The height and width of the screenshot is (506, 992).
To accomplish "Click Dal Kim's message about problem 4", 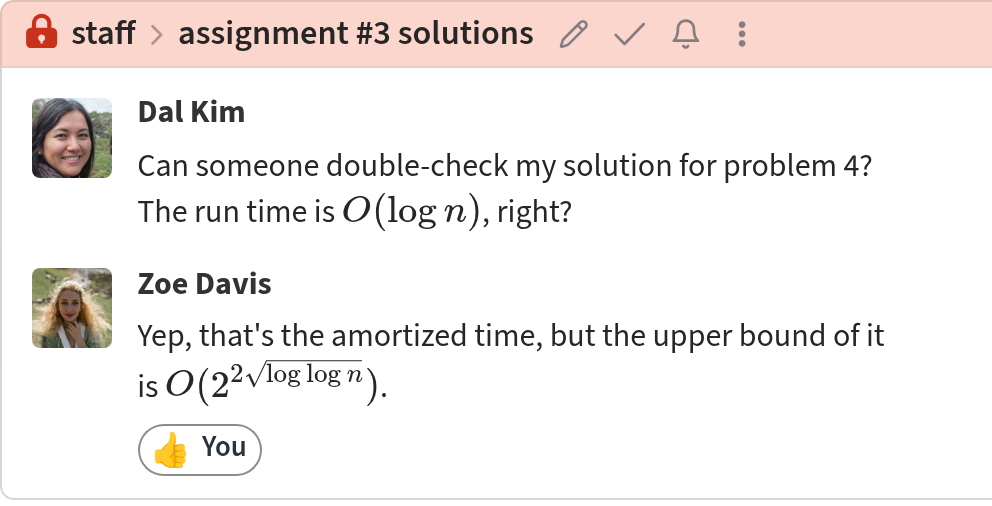I will [x=505, y=188].
